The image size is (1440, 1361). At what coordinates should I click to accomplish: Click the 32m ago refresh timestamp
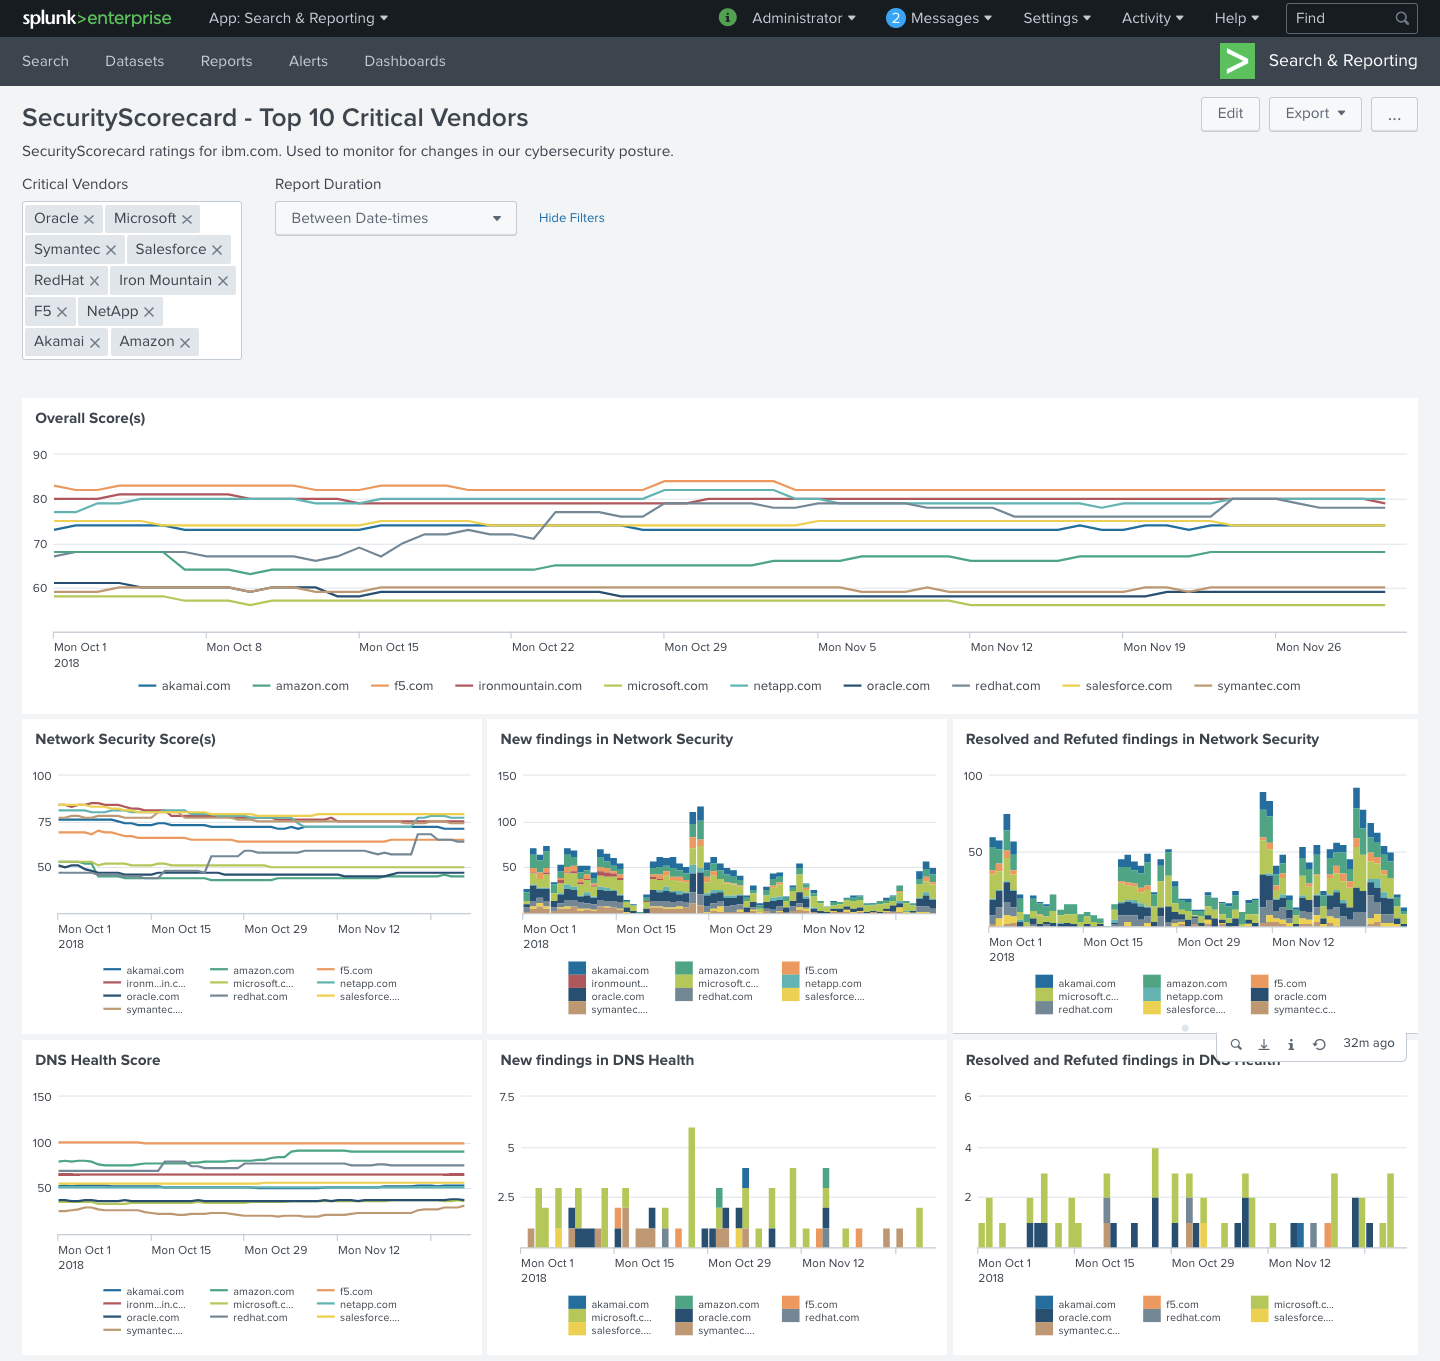pos(1368,1043)
